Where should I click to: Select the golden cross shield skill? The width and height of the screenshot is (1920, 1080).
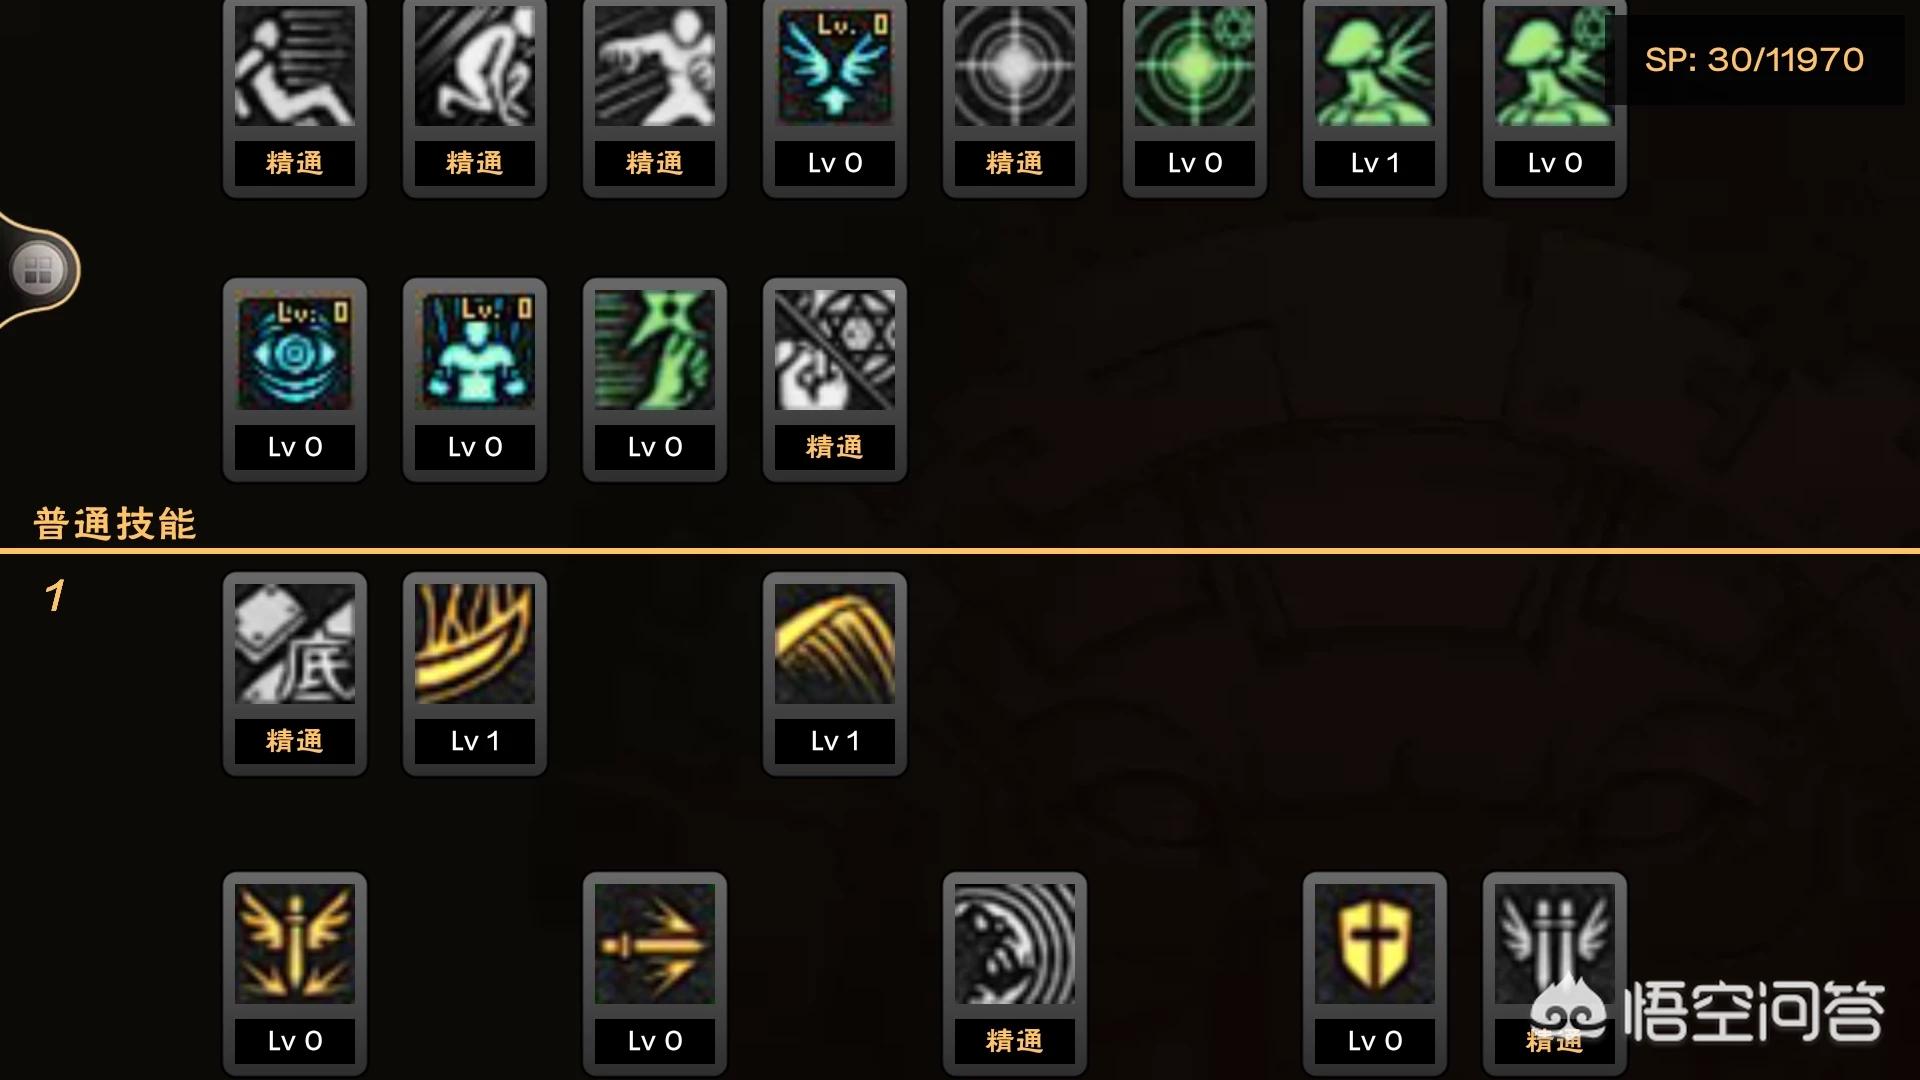coord(1375,974)
